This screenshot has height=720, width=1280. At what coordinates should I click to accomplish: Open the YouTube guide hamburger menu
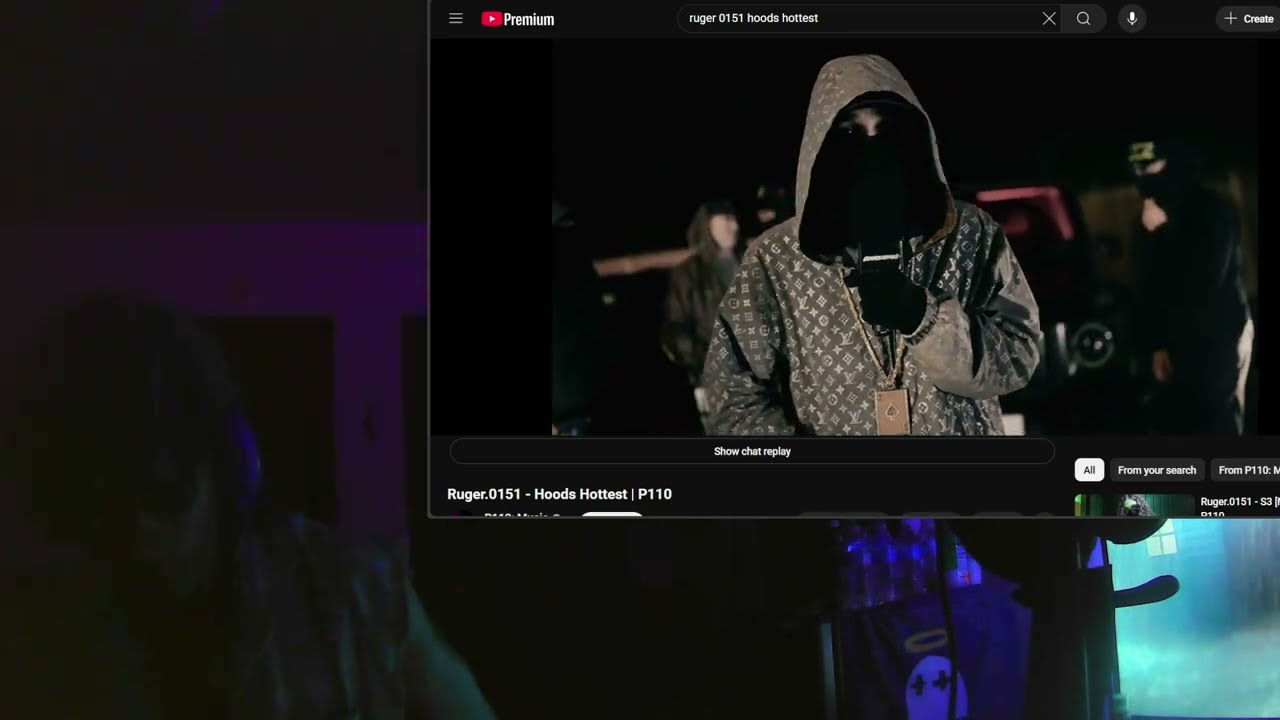pos(456,18)
